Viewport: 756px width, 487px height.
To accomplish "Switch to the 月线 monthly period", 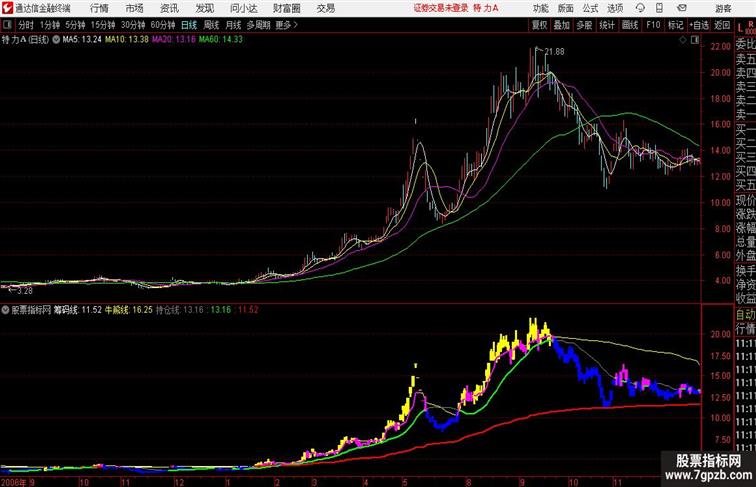I will pos(233,25).
